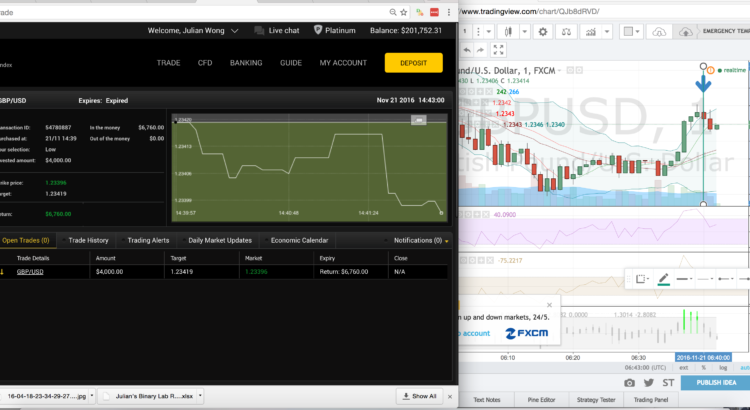Click the load chart layout cloud icon
This screenshot has width=750, height=410.
coord(659,32)
